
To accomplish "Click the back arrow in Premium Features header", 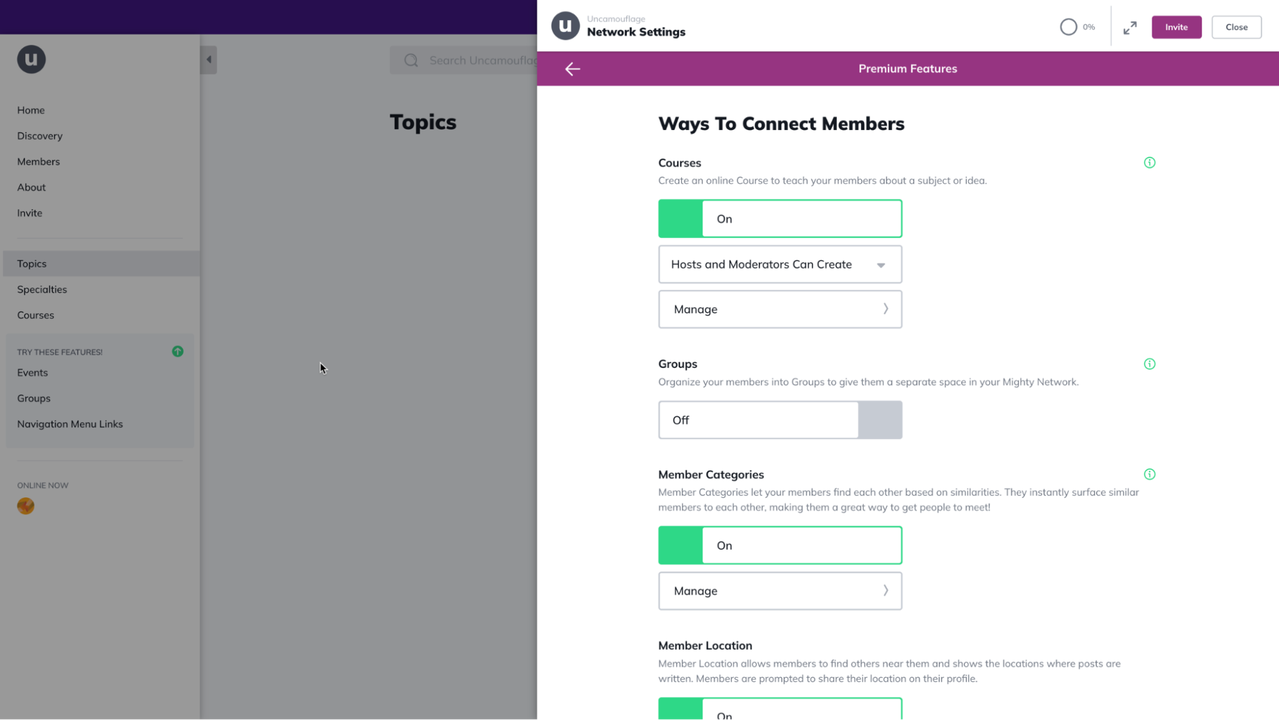I will click(572, 69).
